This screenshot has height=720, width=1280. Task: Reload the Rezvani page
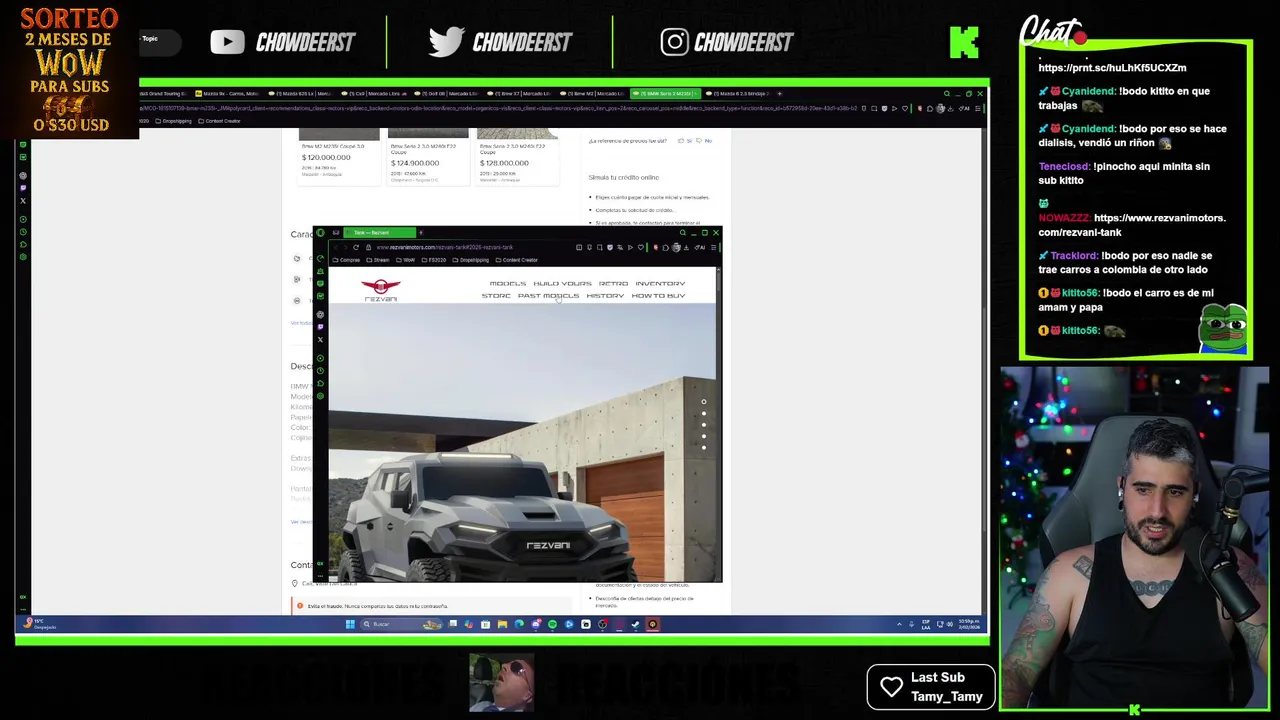pos(356,247)
